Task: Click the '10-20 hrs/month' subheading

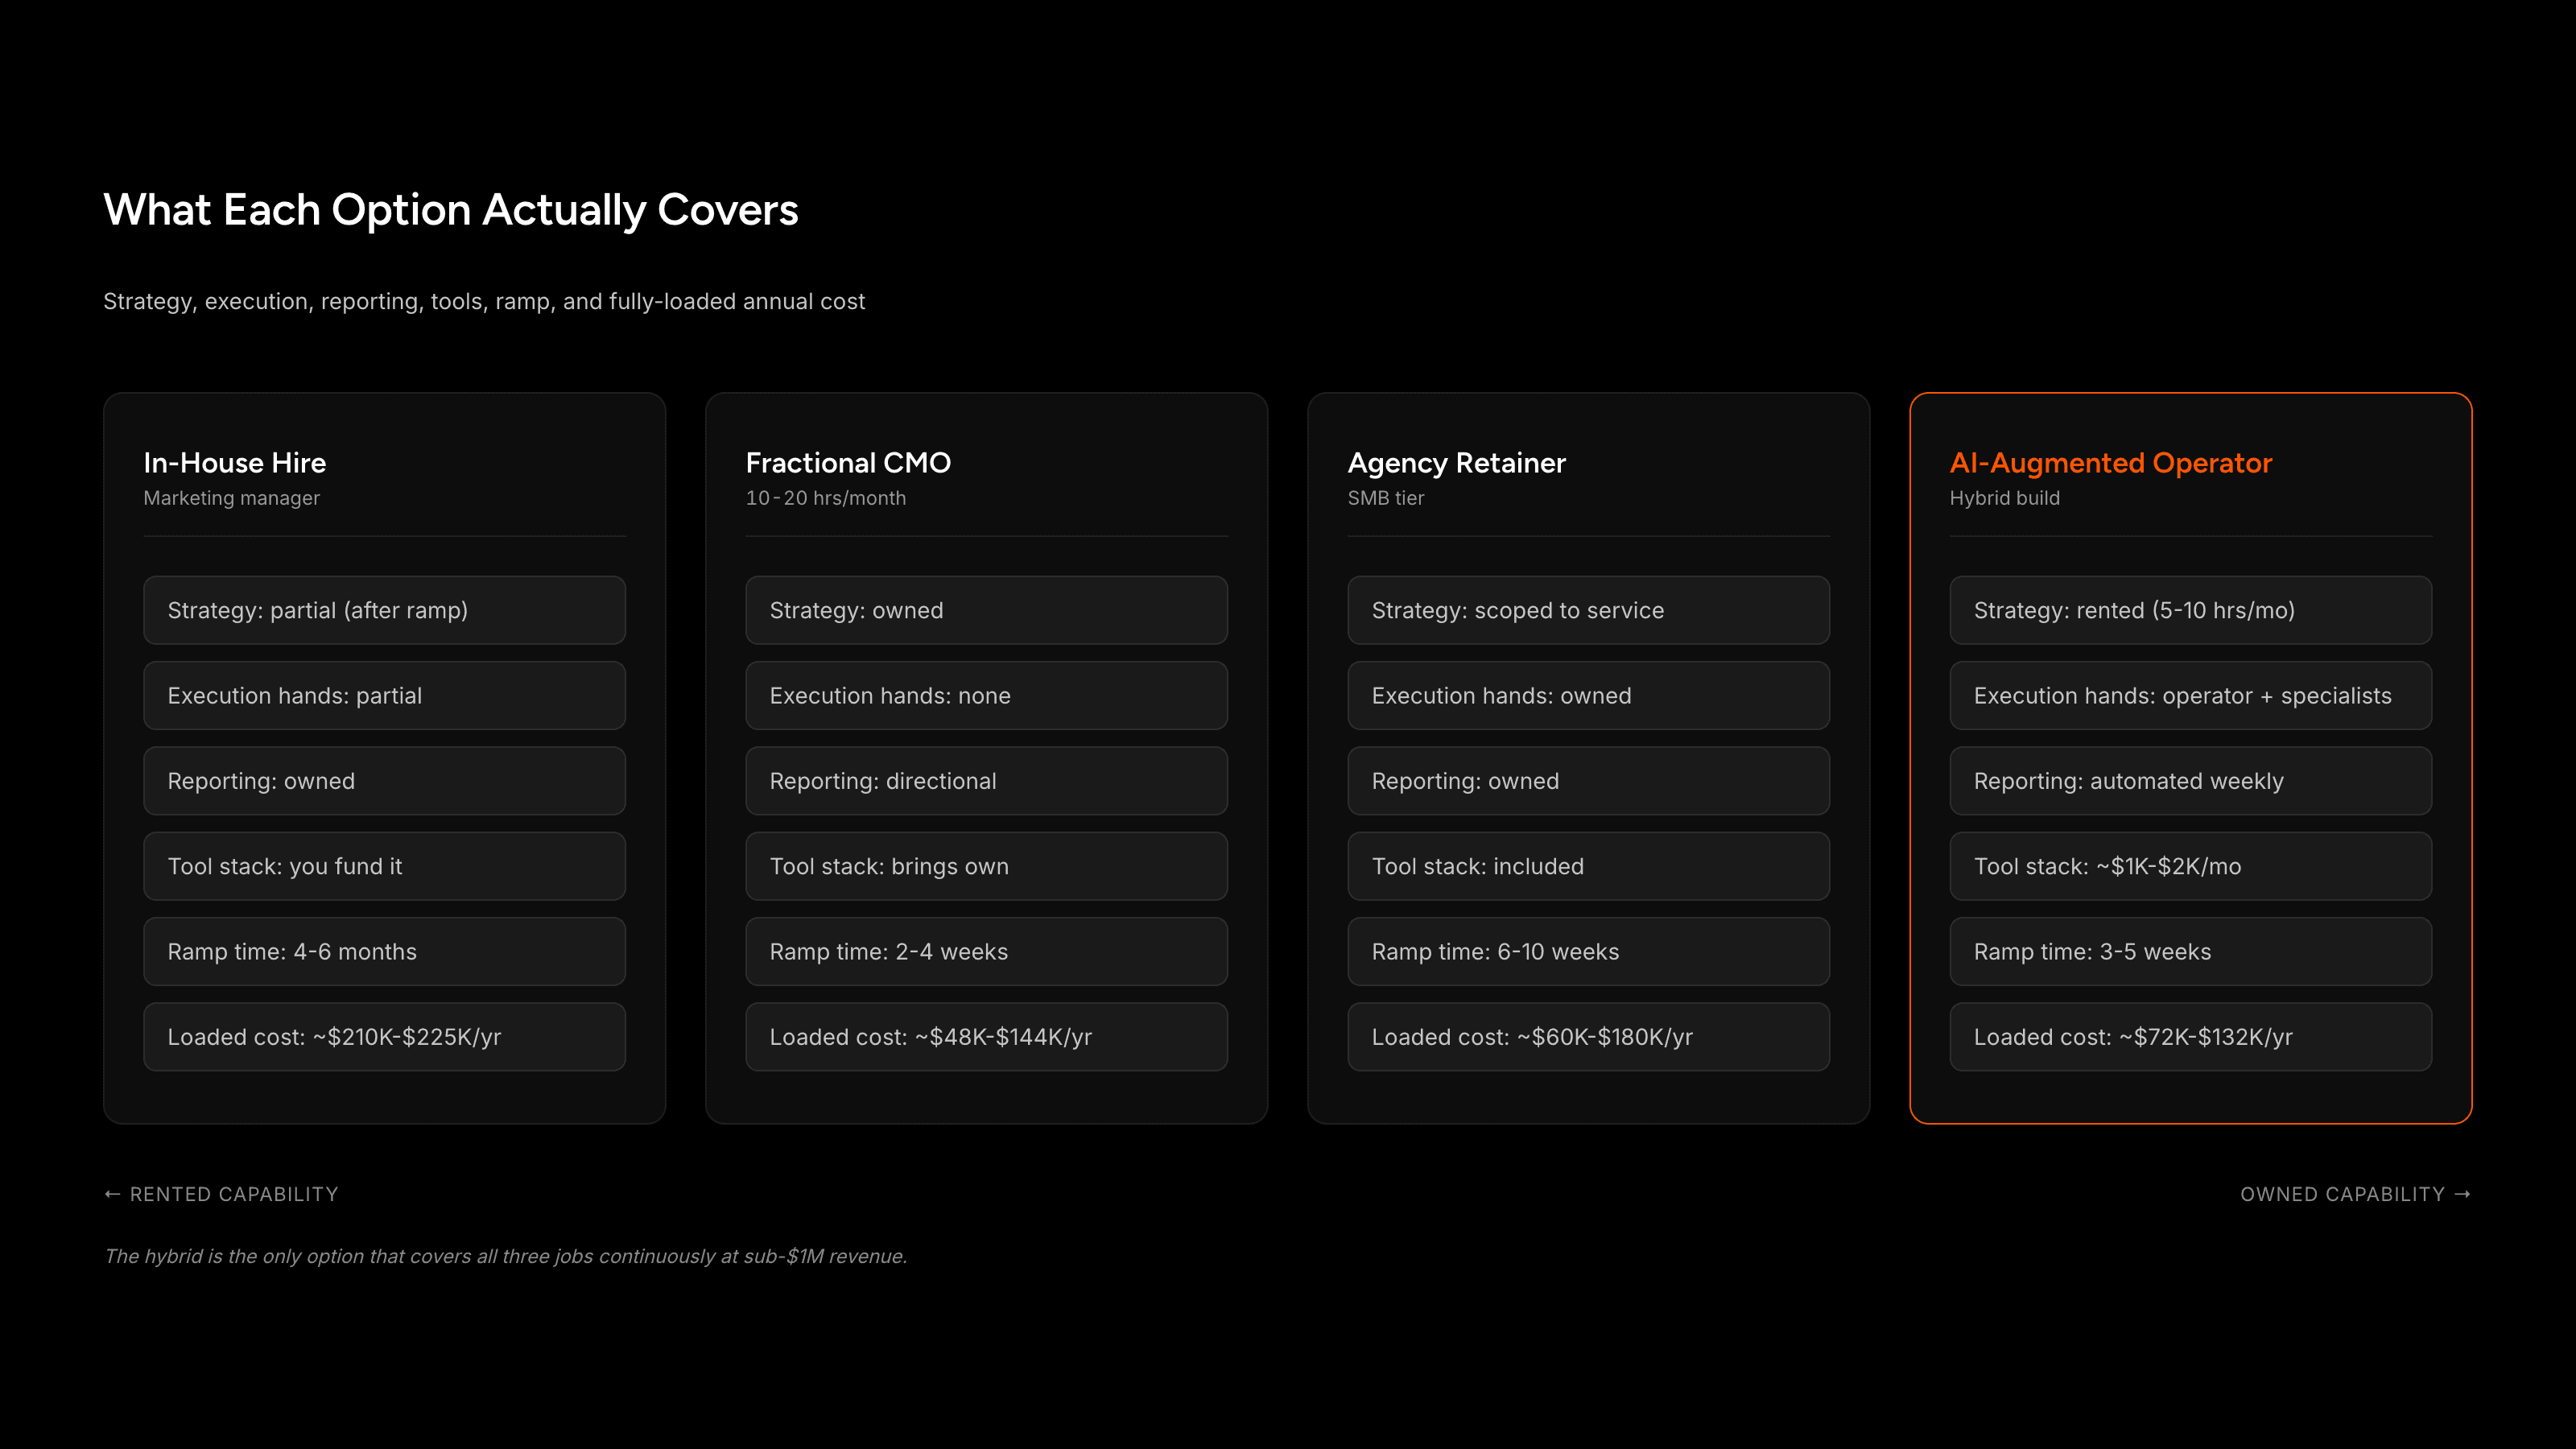Action: [826, 498]
